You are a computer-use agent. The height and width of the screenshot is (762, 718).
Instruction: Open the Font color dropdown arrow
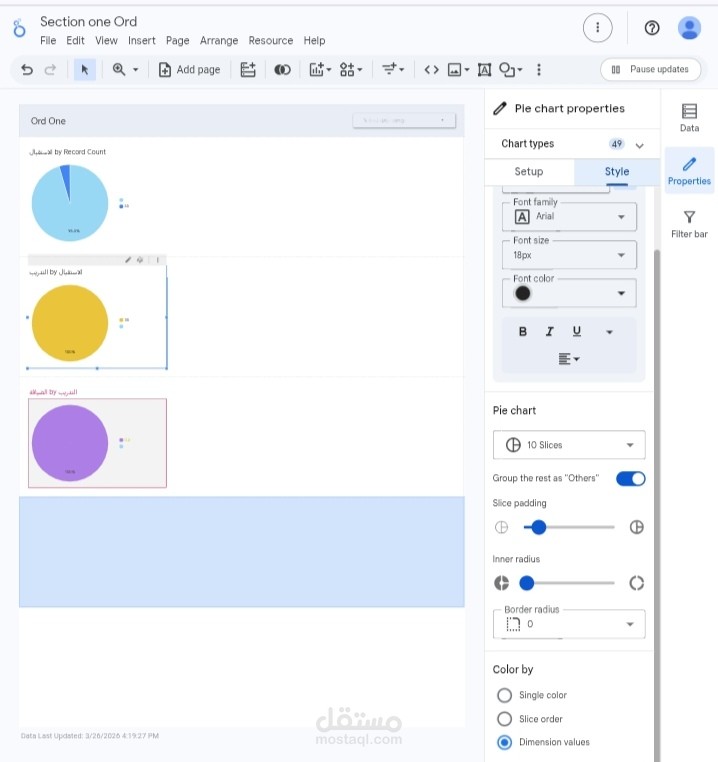621,293
